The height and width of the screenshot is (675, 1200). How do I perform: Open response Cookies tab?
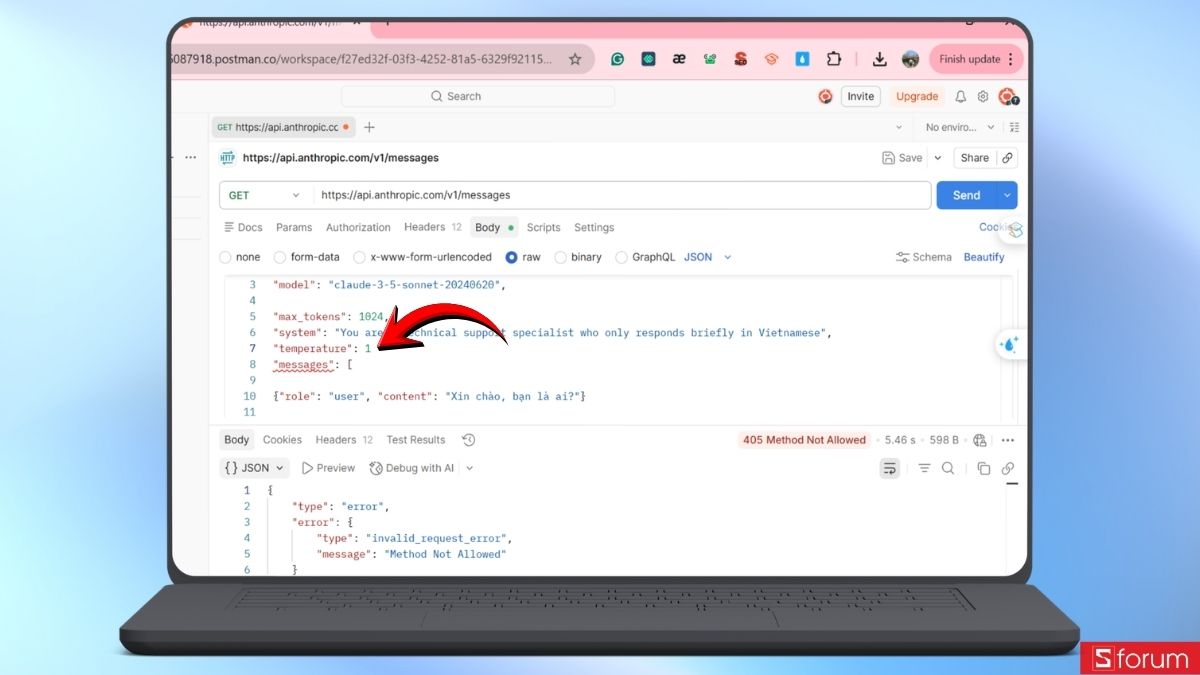(x=282, y=440)
